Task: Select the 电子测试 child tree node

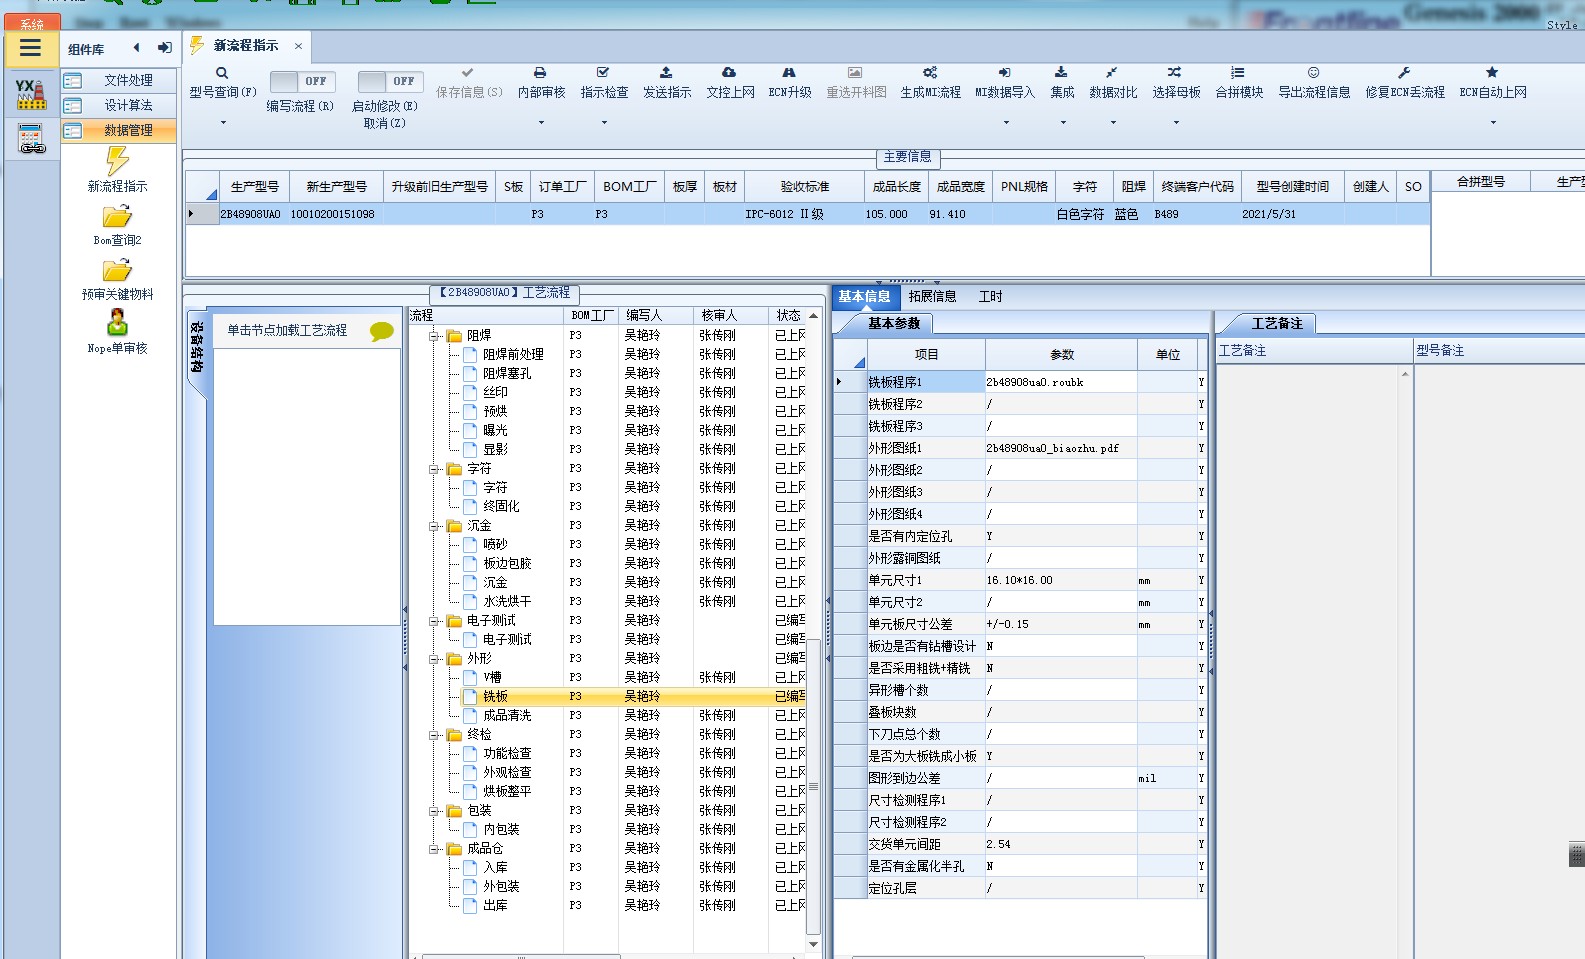Action: [x=507, y=640]
